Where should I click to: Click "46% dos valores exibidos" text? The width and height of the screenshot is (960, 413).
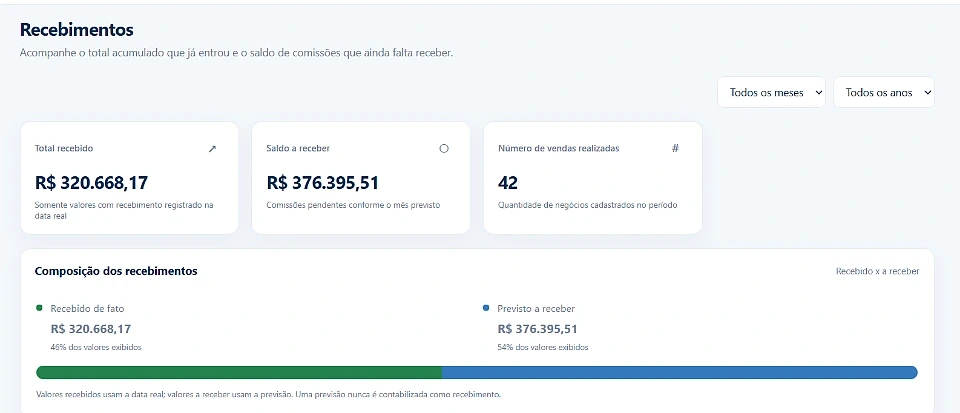tap(96, 347)
